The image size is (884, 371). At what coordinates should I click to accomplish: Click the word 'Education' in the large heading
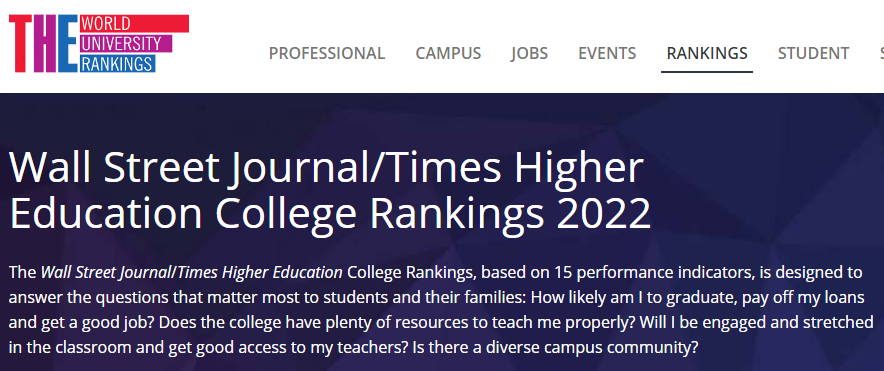coord(106,215)
